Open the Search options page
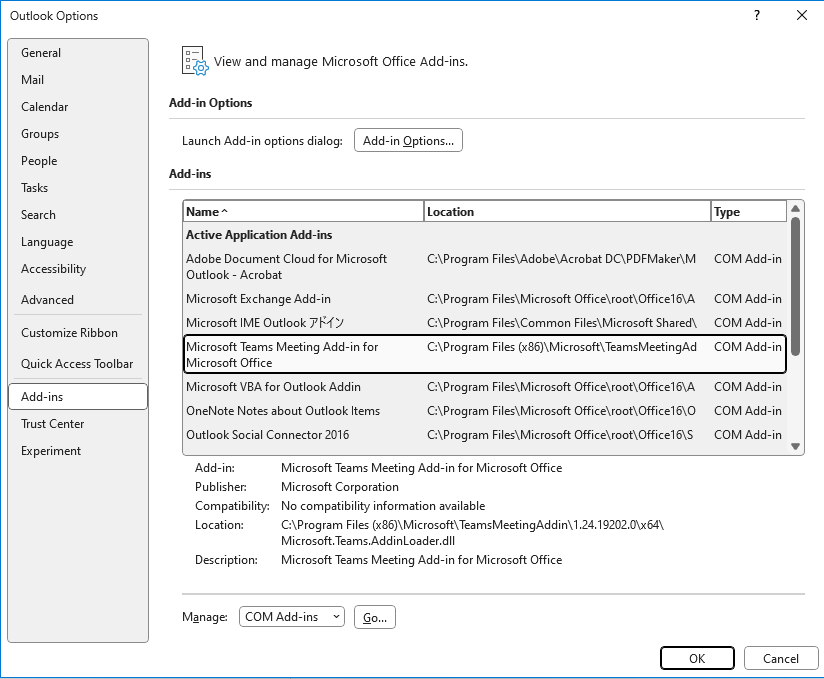This screenshot has height=679, width=824. [x=78, y=214]
